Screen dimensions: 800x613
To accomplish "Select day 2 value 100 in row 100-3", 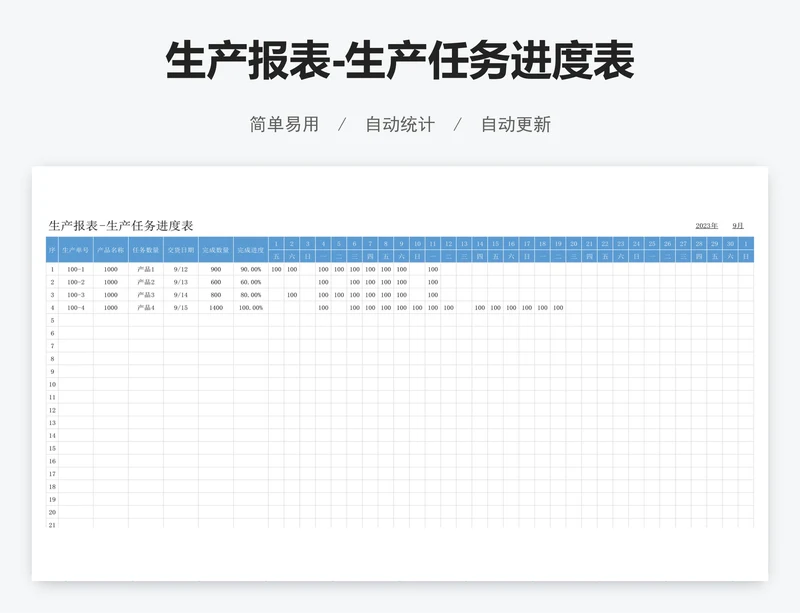I will click(292, 295).
